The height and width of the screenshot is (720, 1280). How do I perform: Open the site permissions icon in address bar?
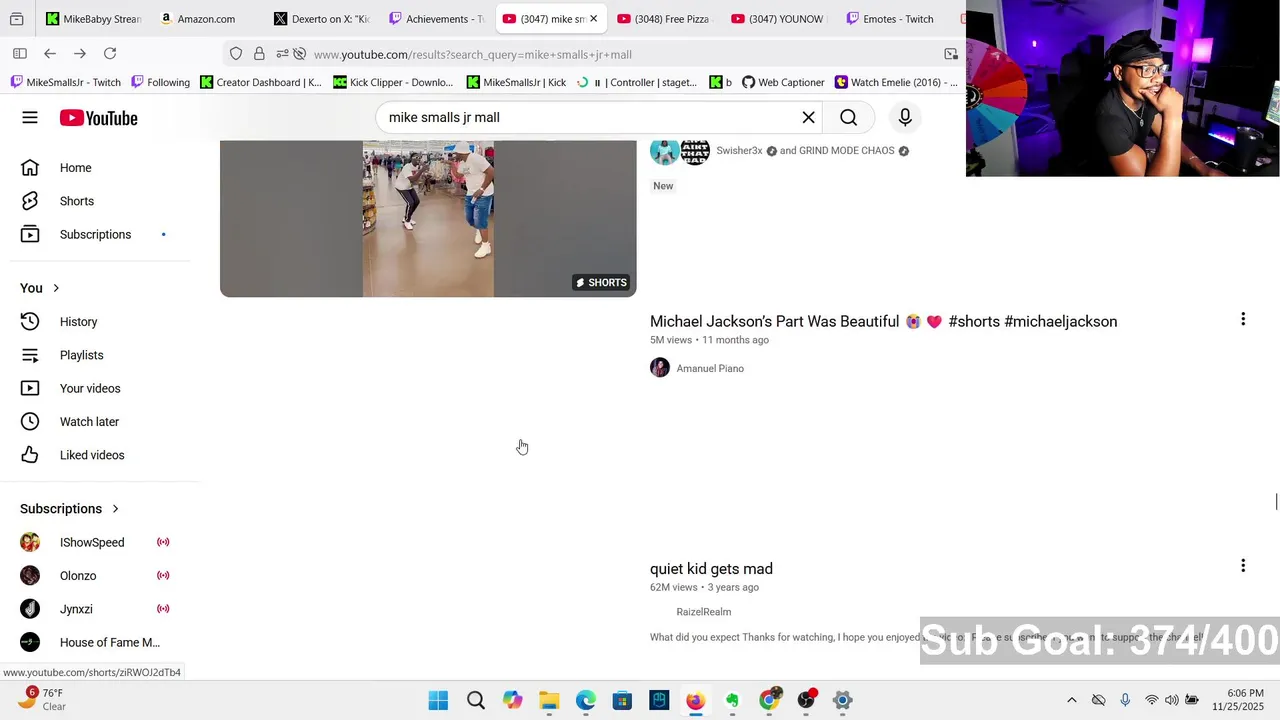pos(282,54)
